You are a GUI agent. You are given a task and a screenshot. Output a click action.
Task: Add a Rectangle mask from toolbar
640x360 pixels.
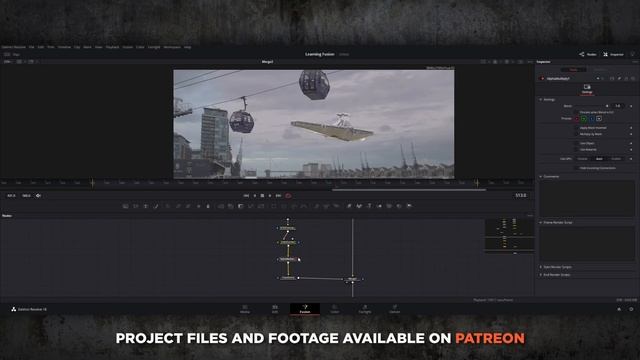274,206
